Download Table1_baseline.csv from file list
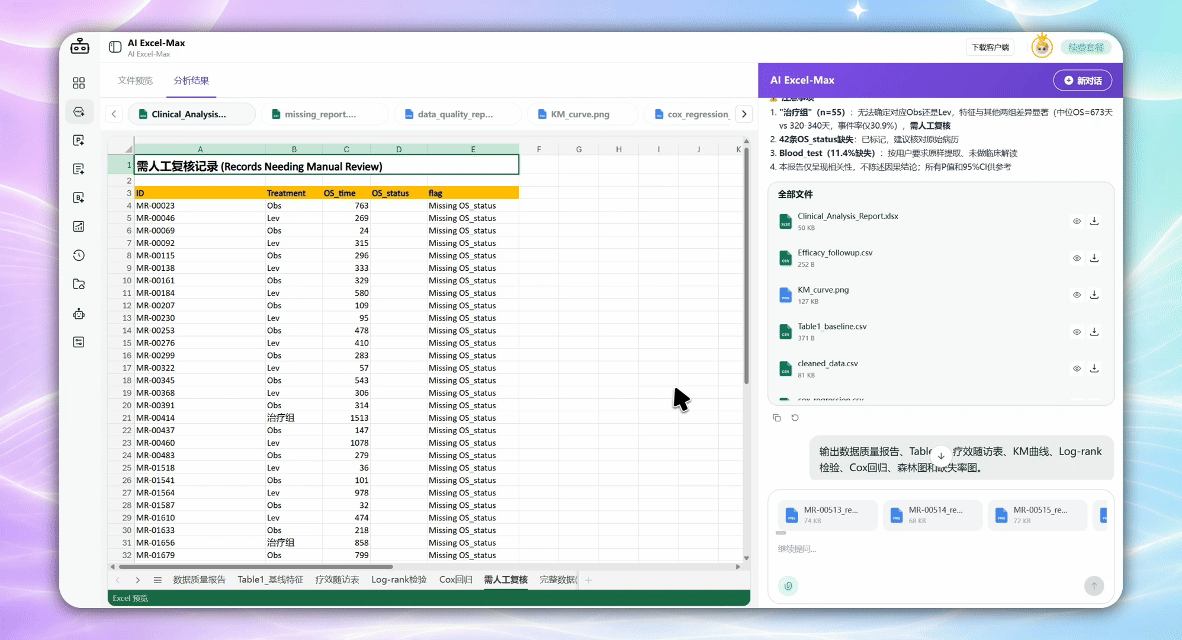1182x640 pixels. (1094, 332)
